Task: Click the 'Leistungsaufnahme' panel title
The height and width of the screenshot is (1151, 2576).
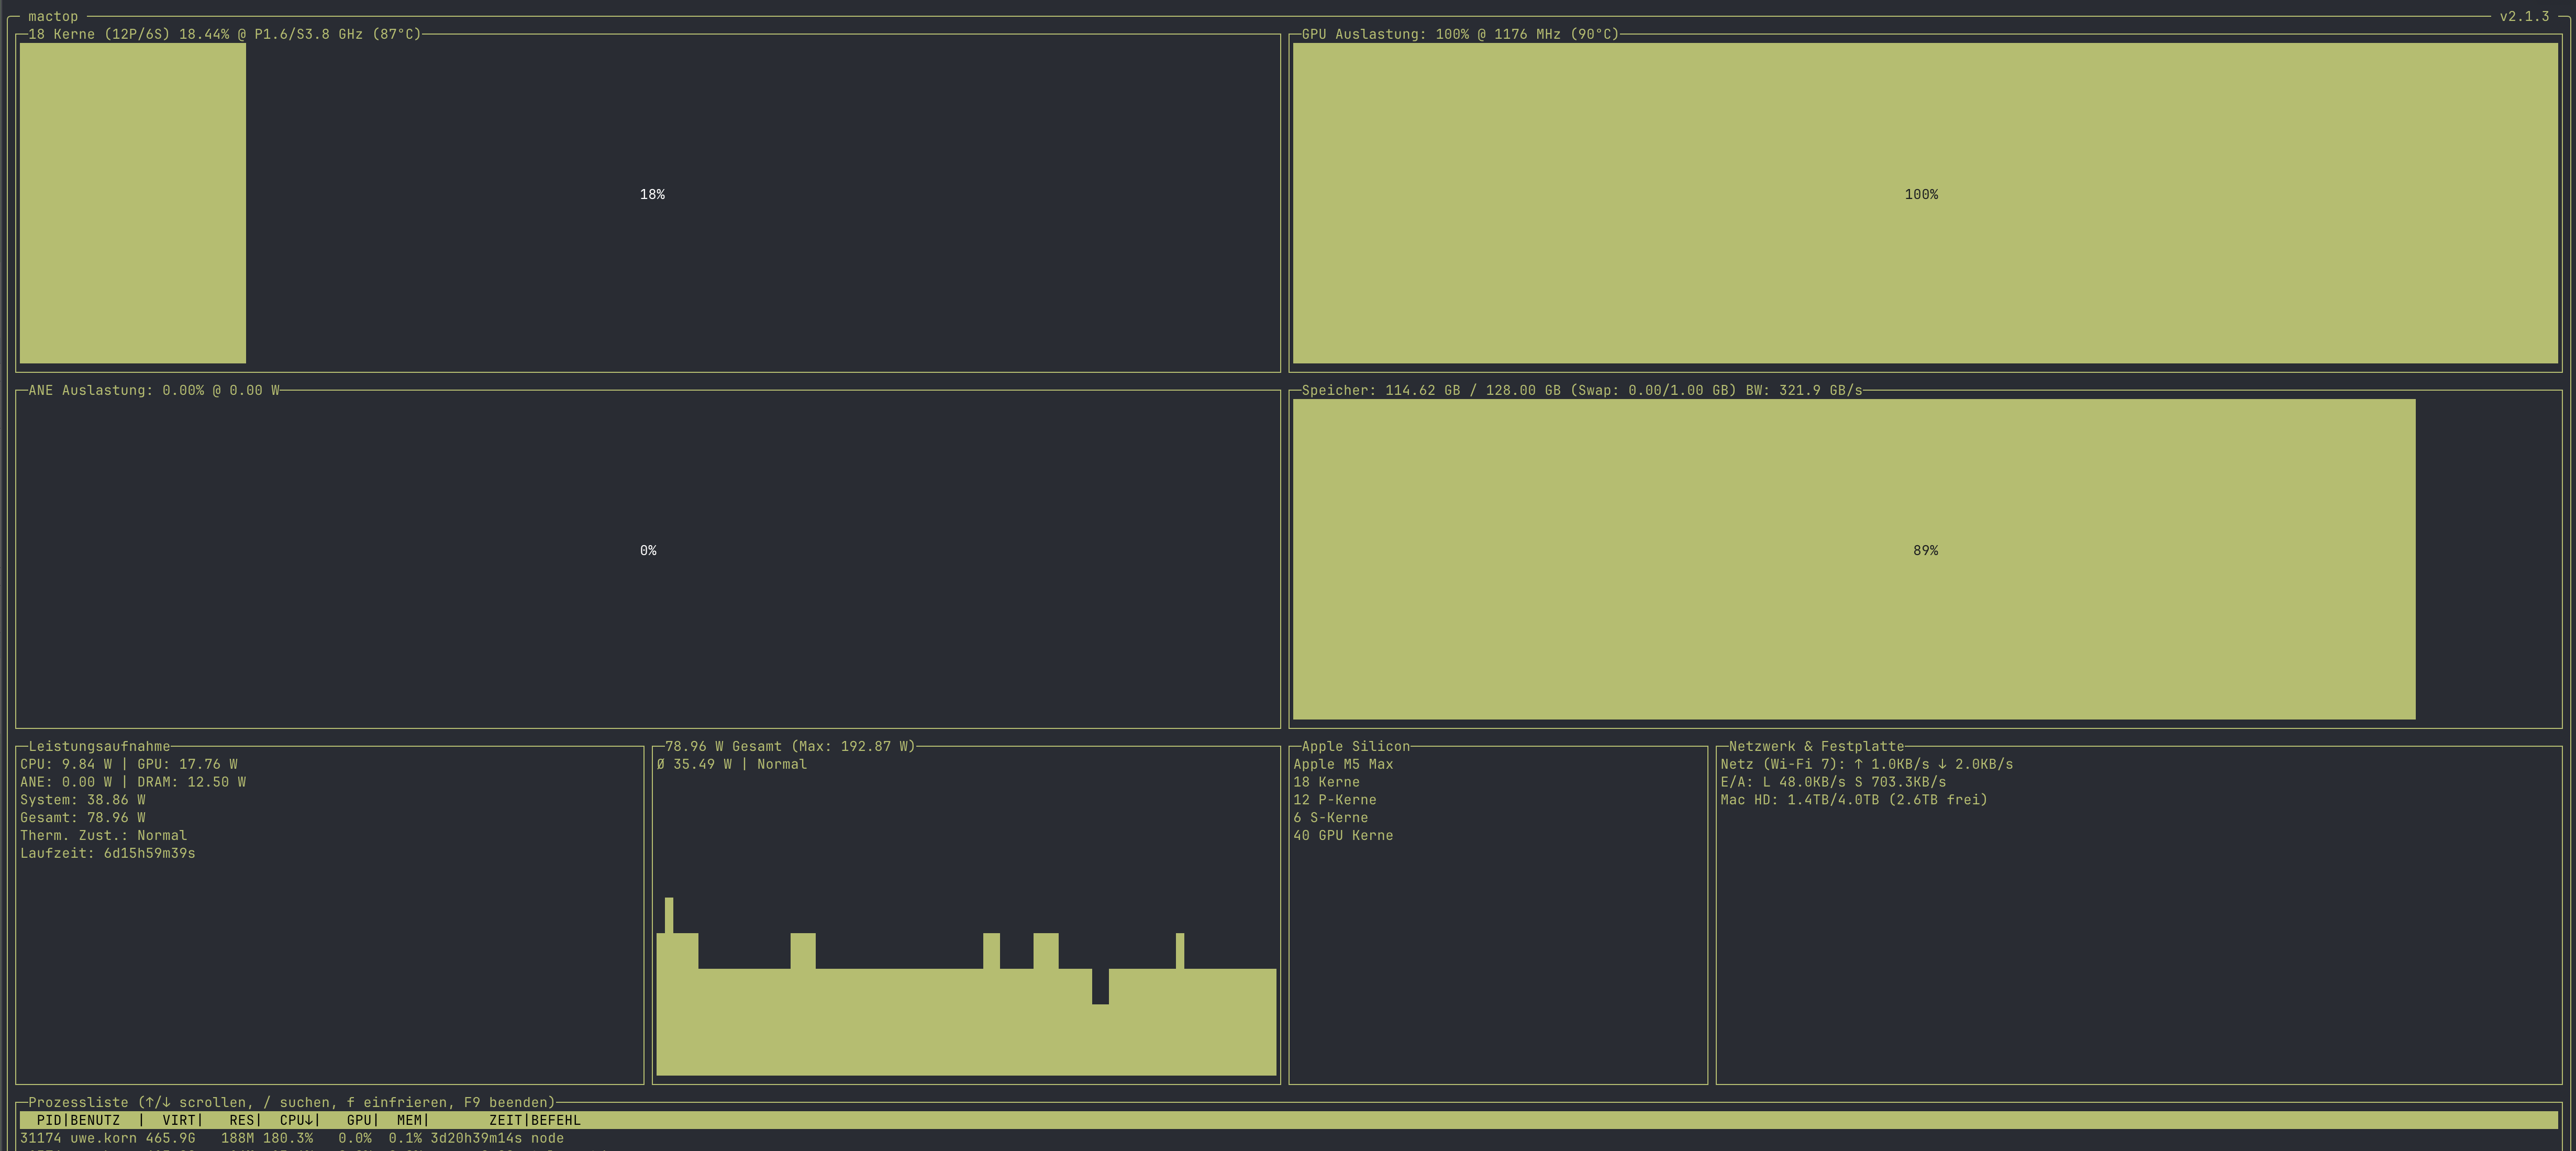Action: tap(99, 746)
